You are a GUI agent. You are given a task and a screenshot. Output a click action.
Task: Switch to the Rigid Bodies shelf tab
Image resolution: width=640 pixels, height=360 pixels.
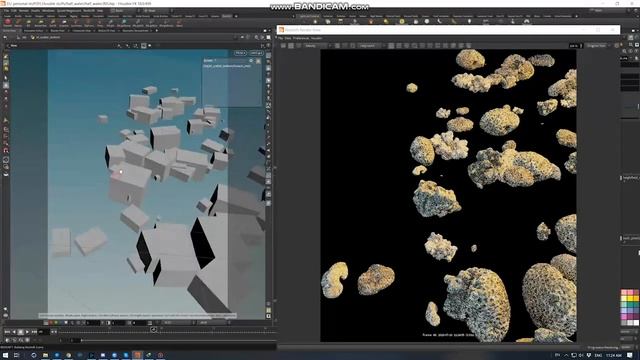[x=376, y=16]
